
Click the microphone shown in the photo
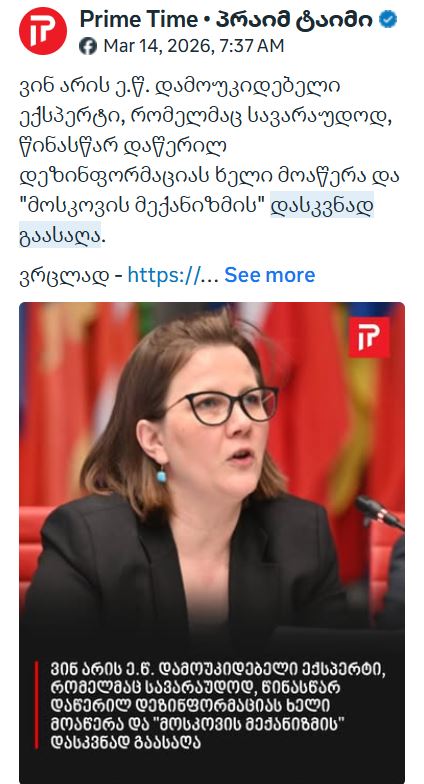[378, 512]
